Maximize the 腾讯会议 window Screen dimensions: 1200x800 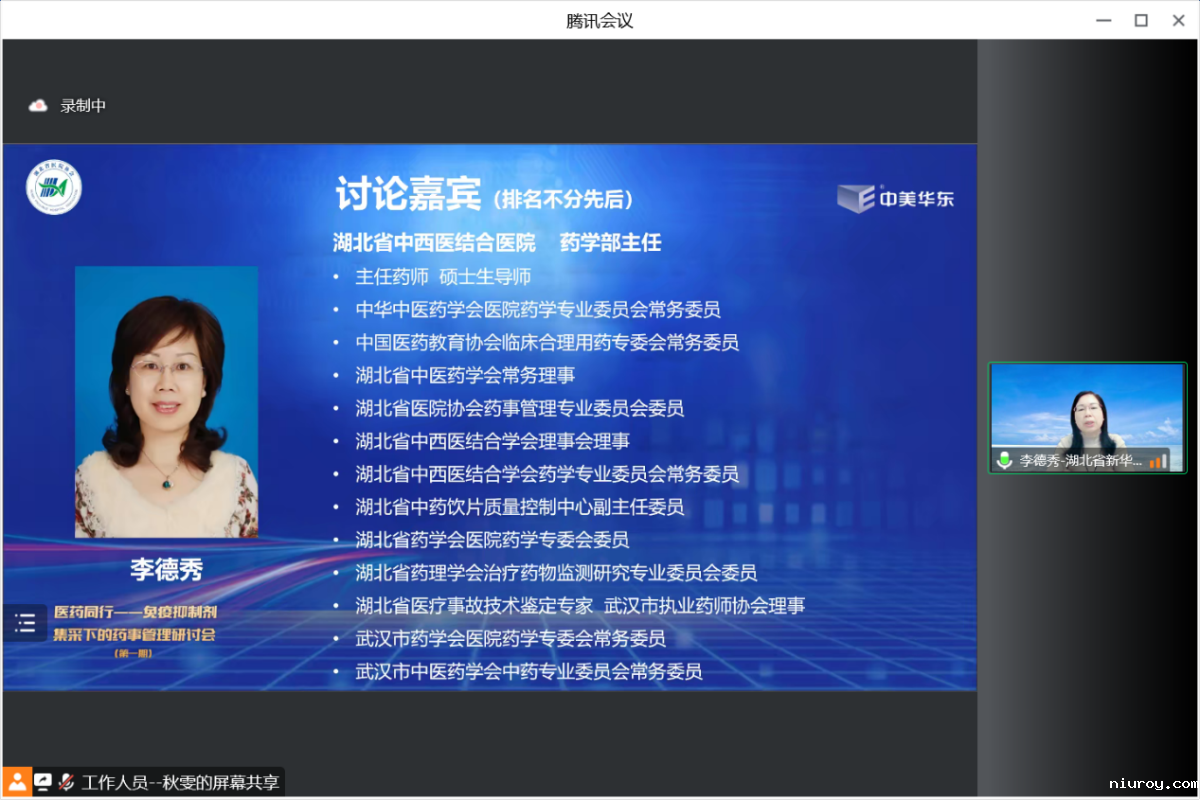click(x=1140, y=20)
